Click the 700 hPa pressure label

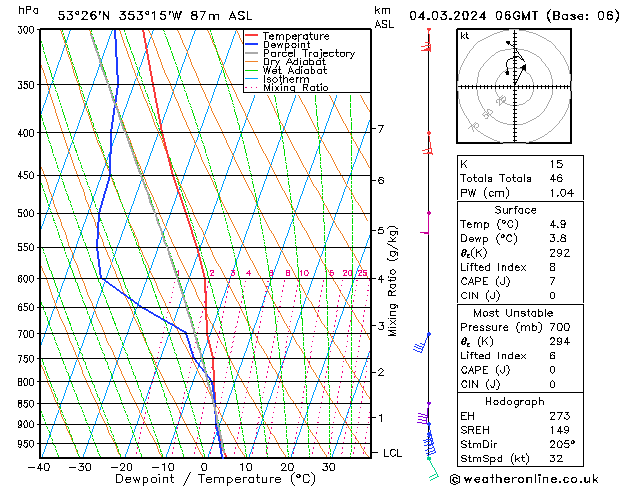click(28, 334)
